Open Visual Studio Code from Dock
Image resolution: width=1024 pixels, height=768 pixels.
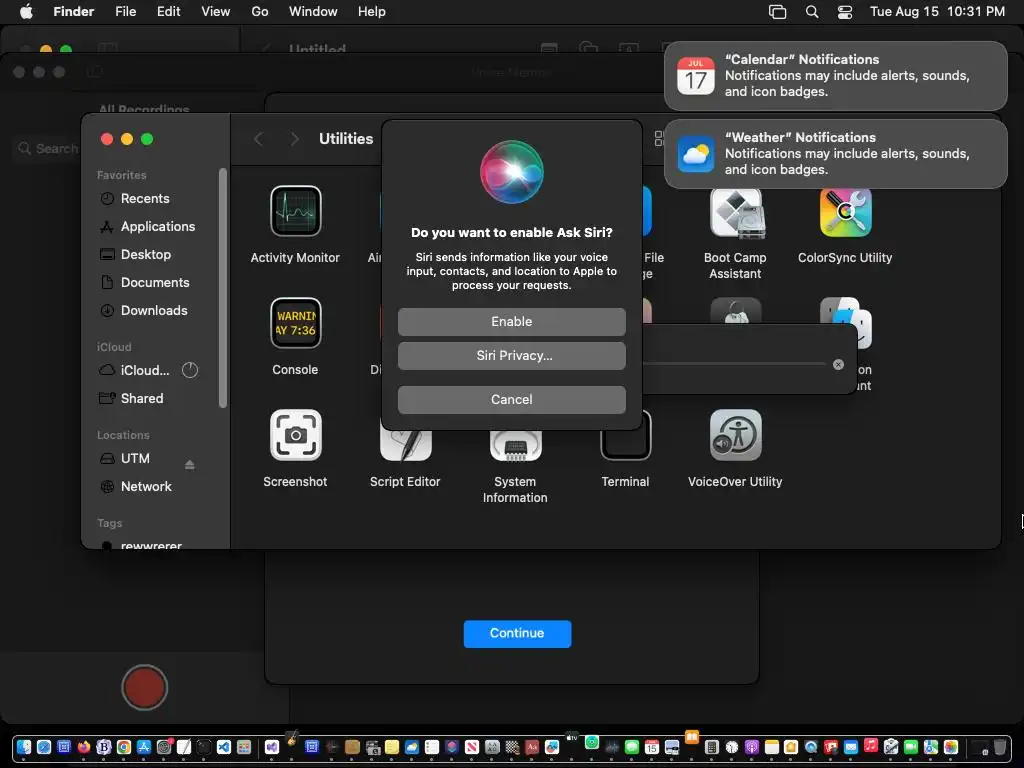223,747
